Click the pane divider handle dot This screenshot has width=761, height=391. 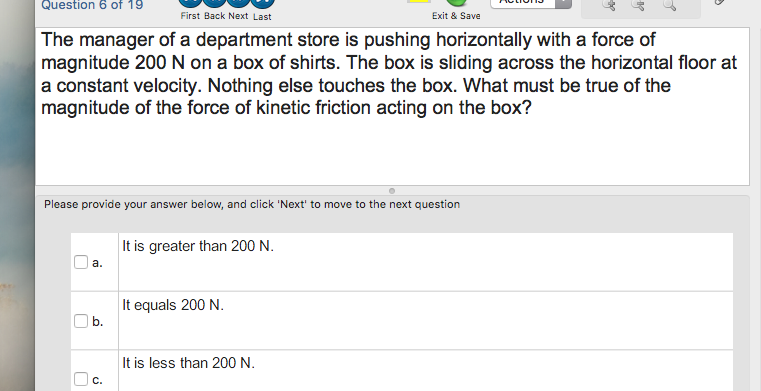[392, 191]
